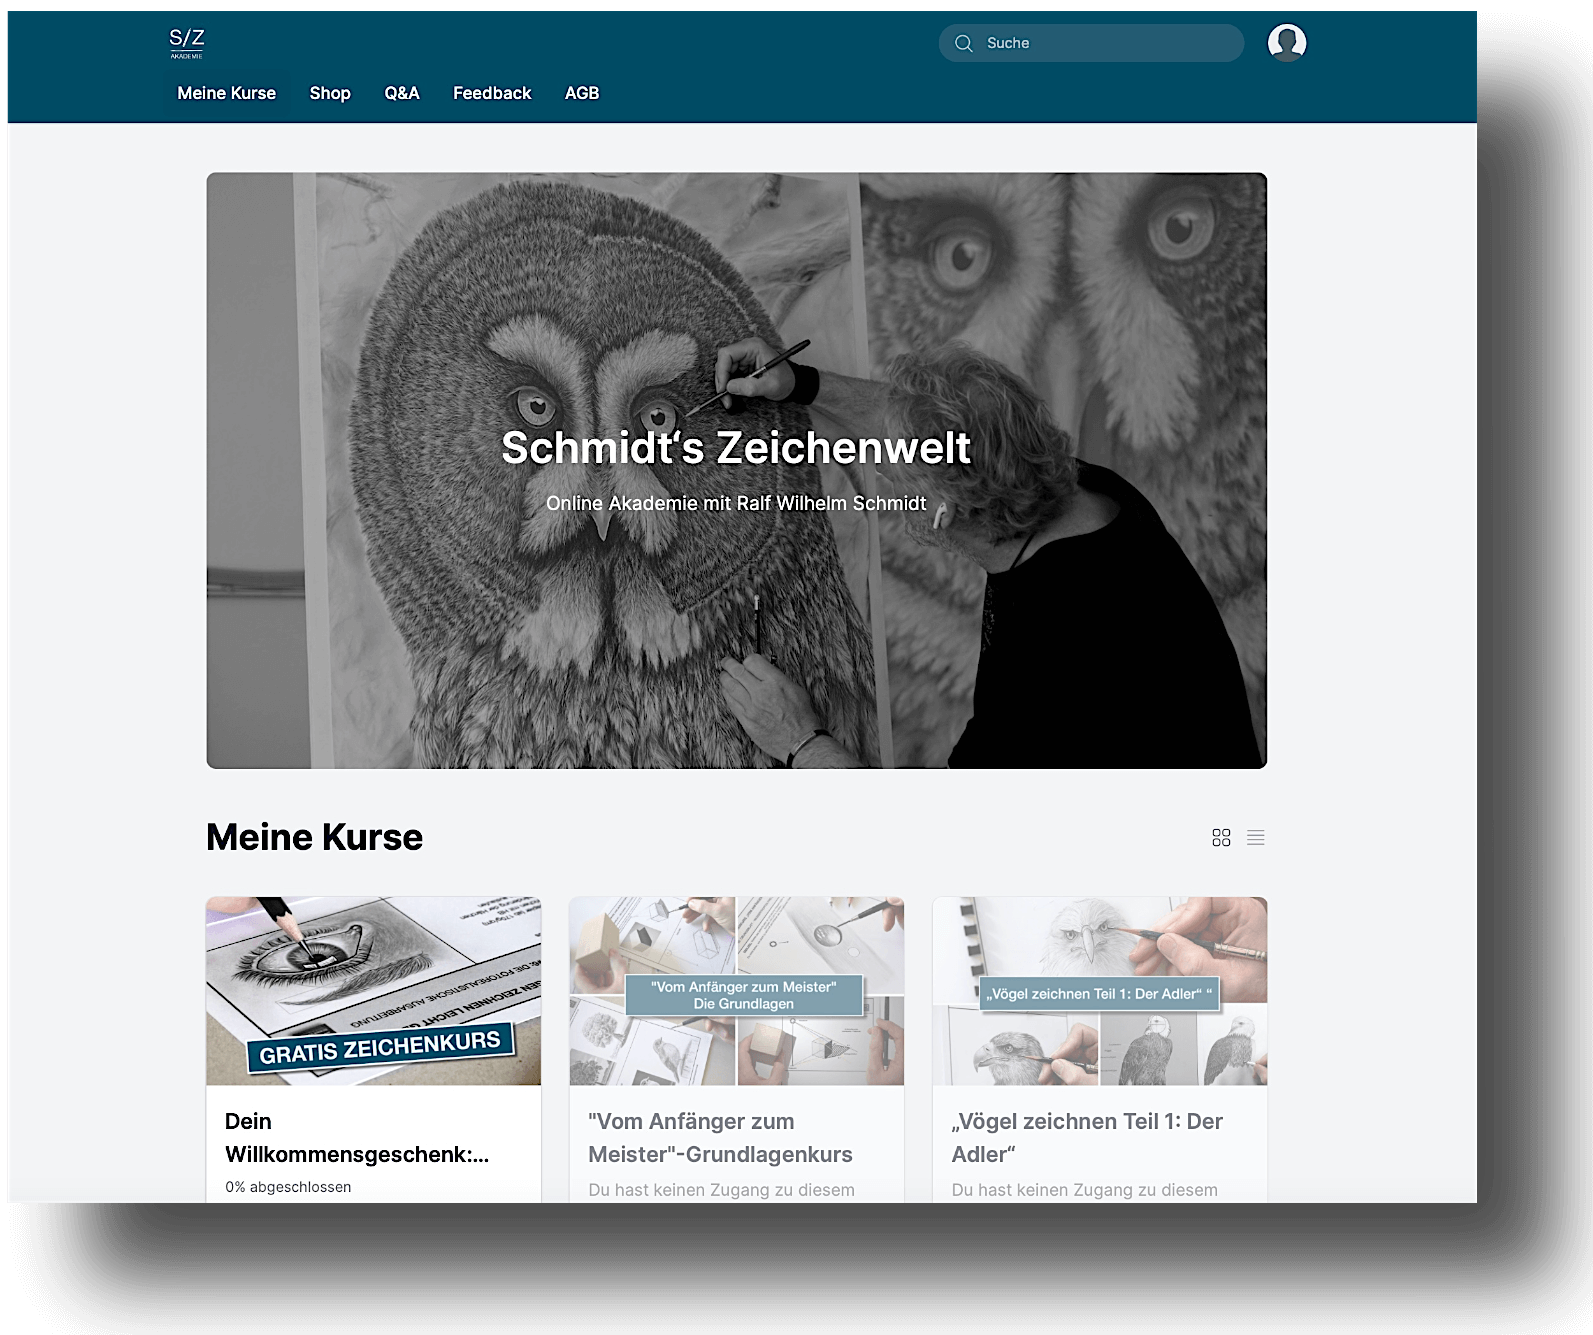Click the "Vom Anfänger zum Meister"-Grundlagenkurs title
Viewport: 1593px width, 1335px height.
tap(720, 1138)
